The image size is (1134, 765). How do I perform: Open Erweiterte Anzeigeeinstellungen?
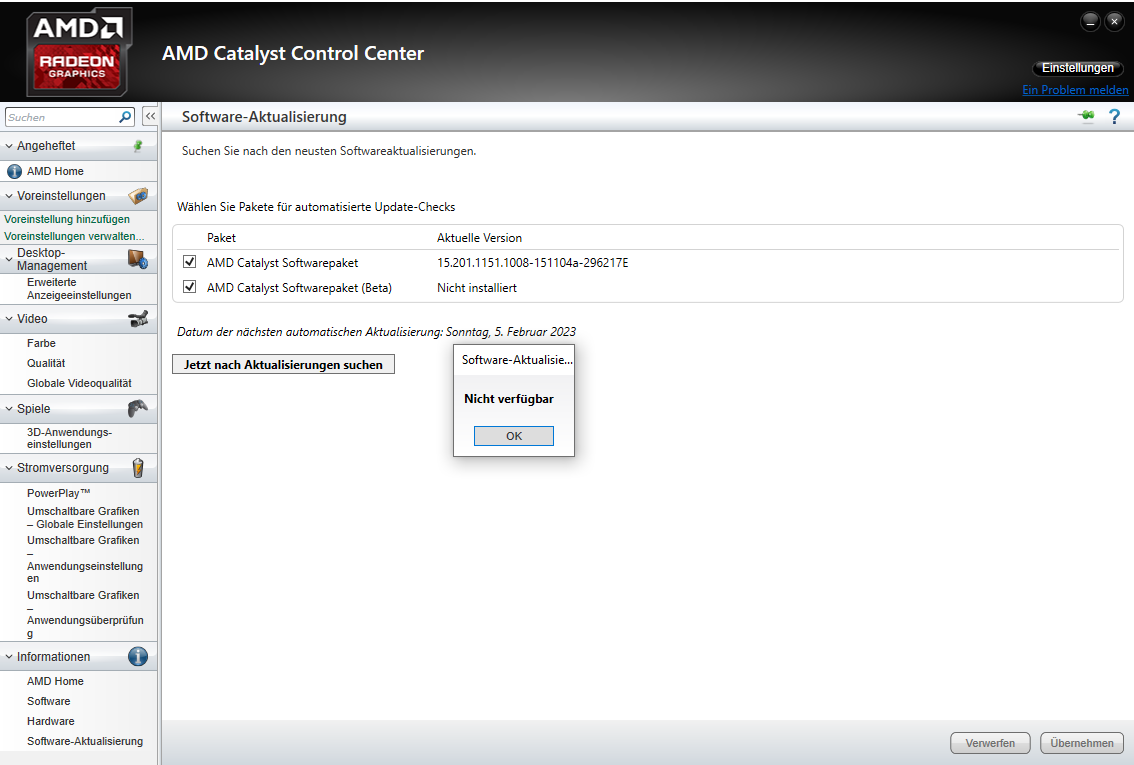[79, 289]
